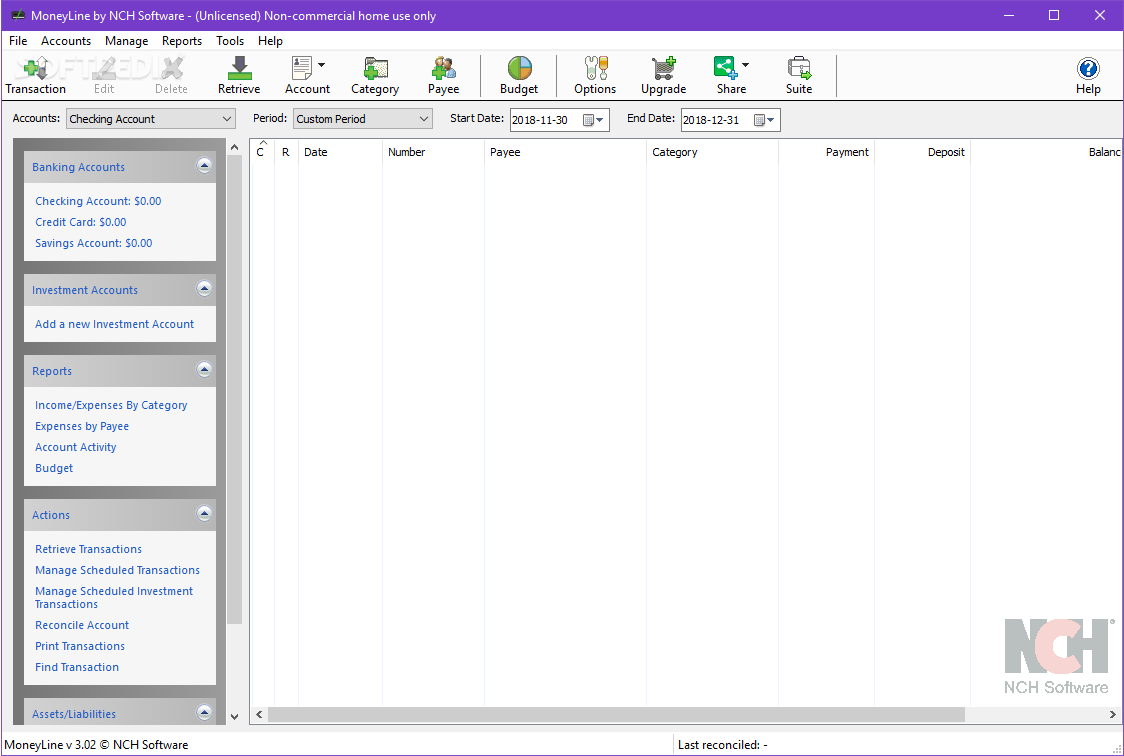This screenshot has height=756, width=1124.
Task: Click Reconcile Account action link
Action: click(x=82, y=625)
